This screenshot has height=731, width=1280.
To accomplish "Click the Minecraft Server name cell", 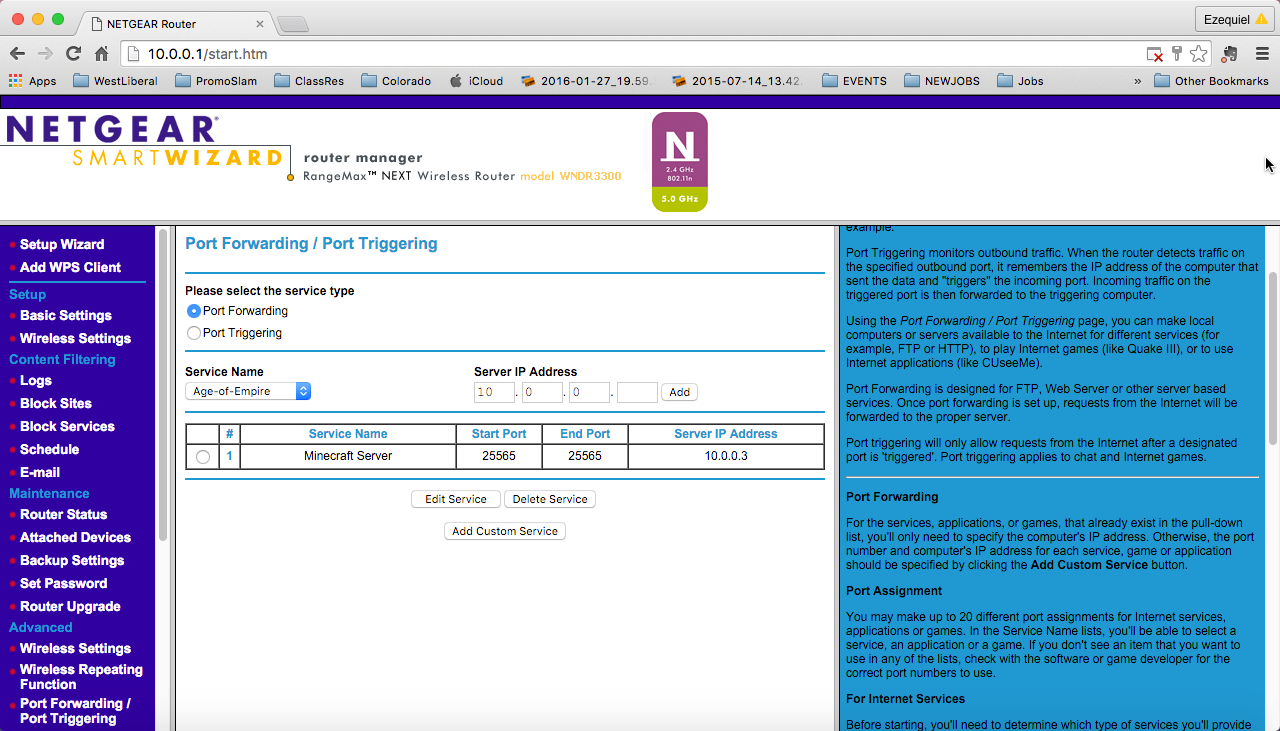I will [x=348, y=456].
